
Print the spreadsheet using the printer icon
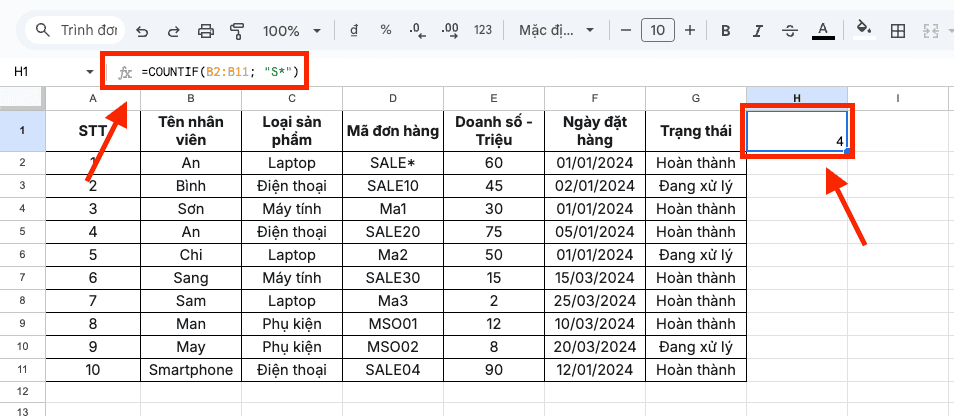point(205,30)
